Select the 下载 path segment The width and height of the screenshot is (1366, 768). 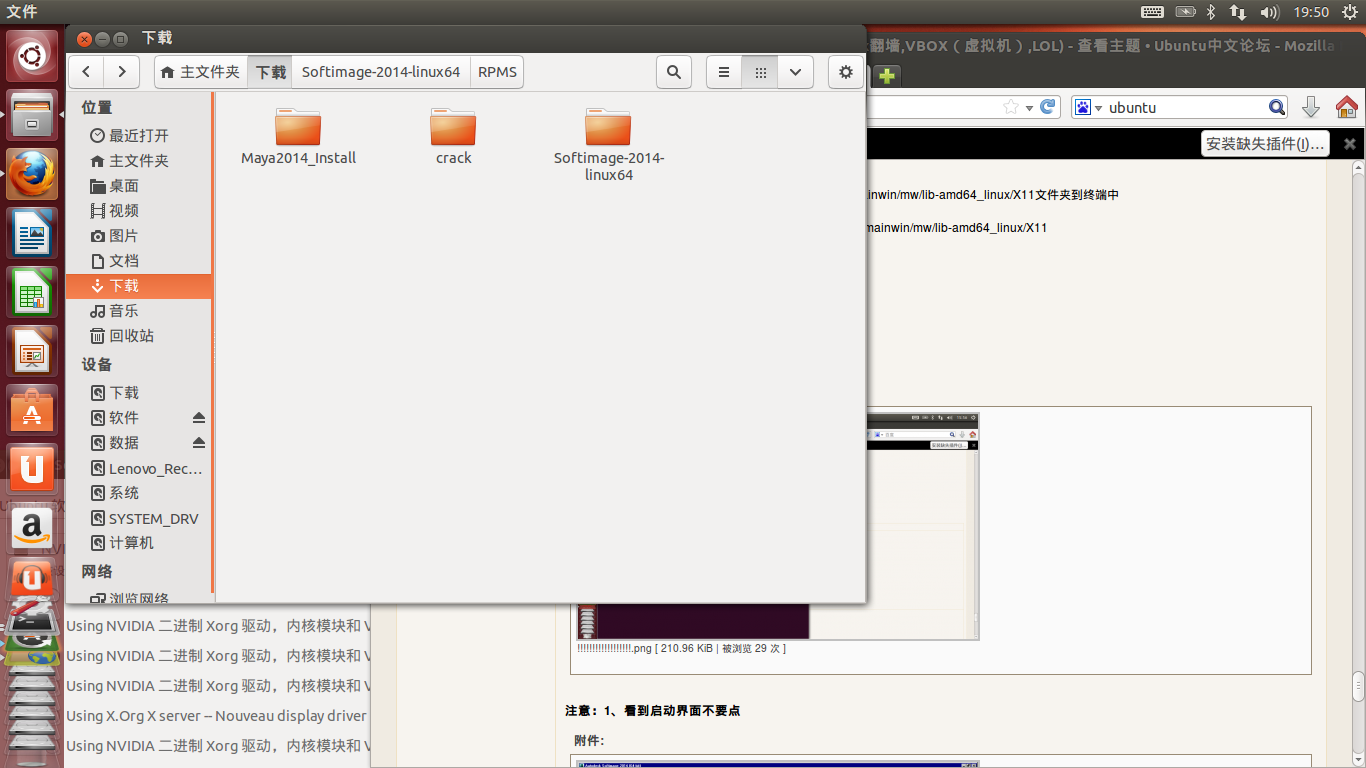[271, 72]
